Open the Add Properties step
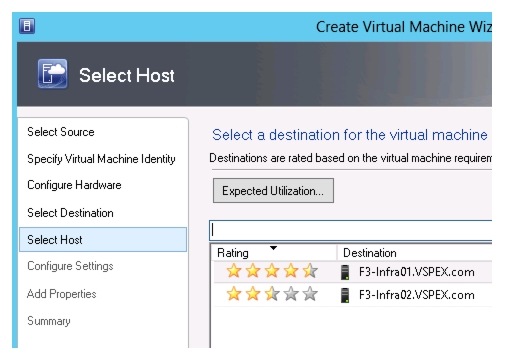Image resolution: width=505 pixels, height=361 pixels. click(62, 294)
